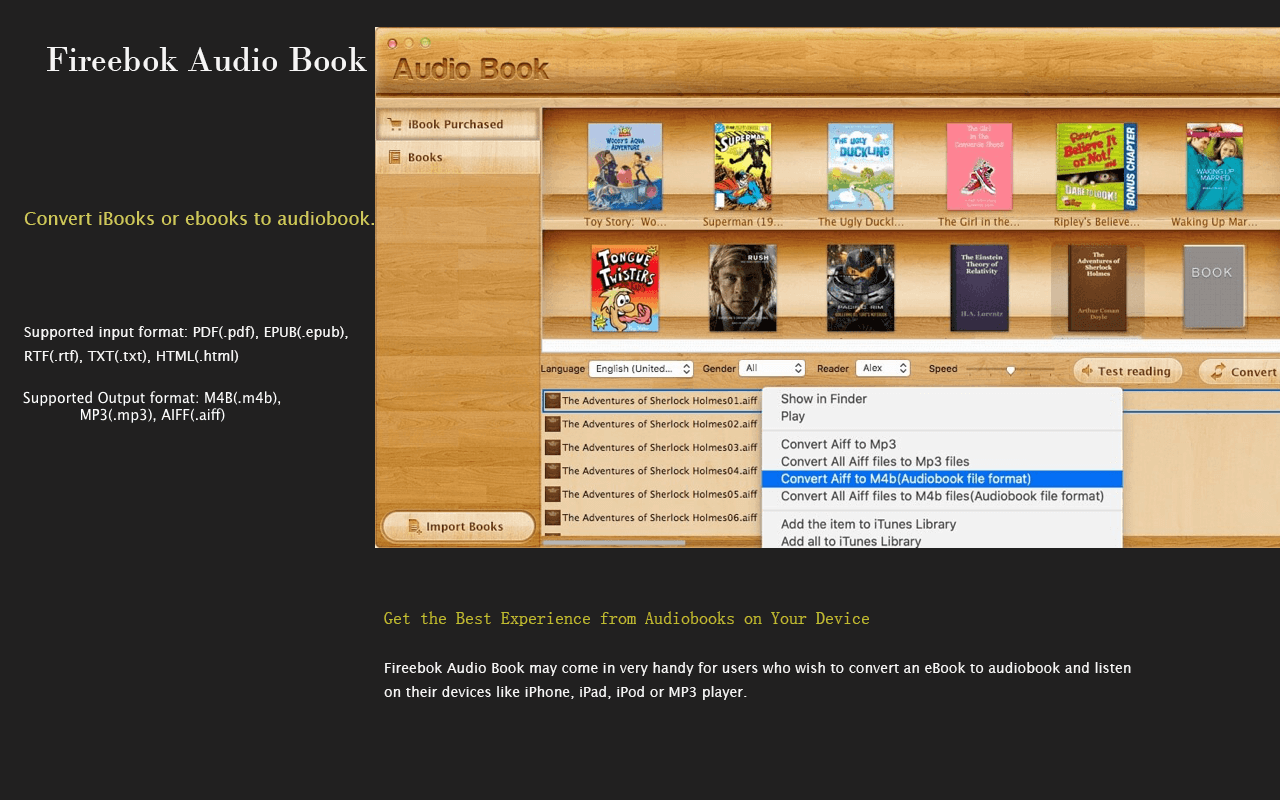1280x800 pixels.
Task: Click the file icon of Holmes05.aiff
Action: pos(552,494)
